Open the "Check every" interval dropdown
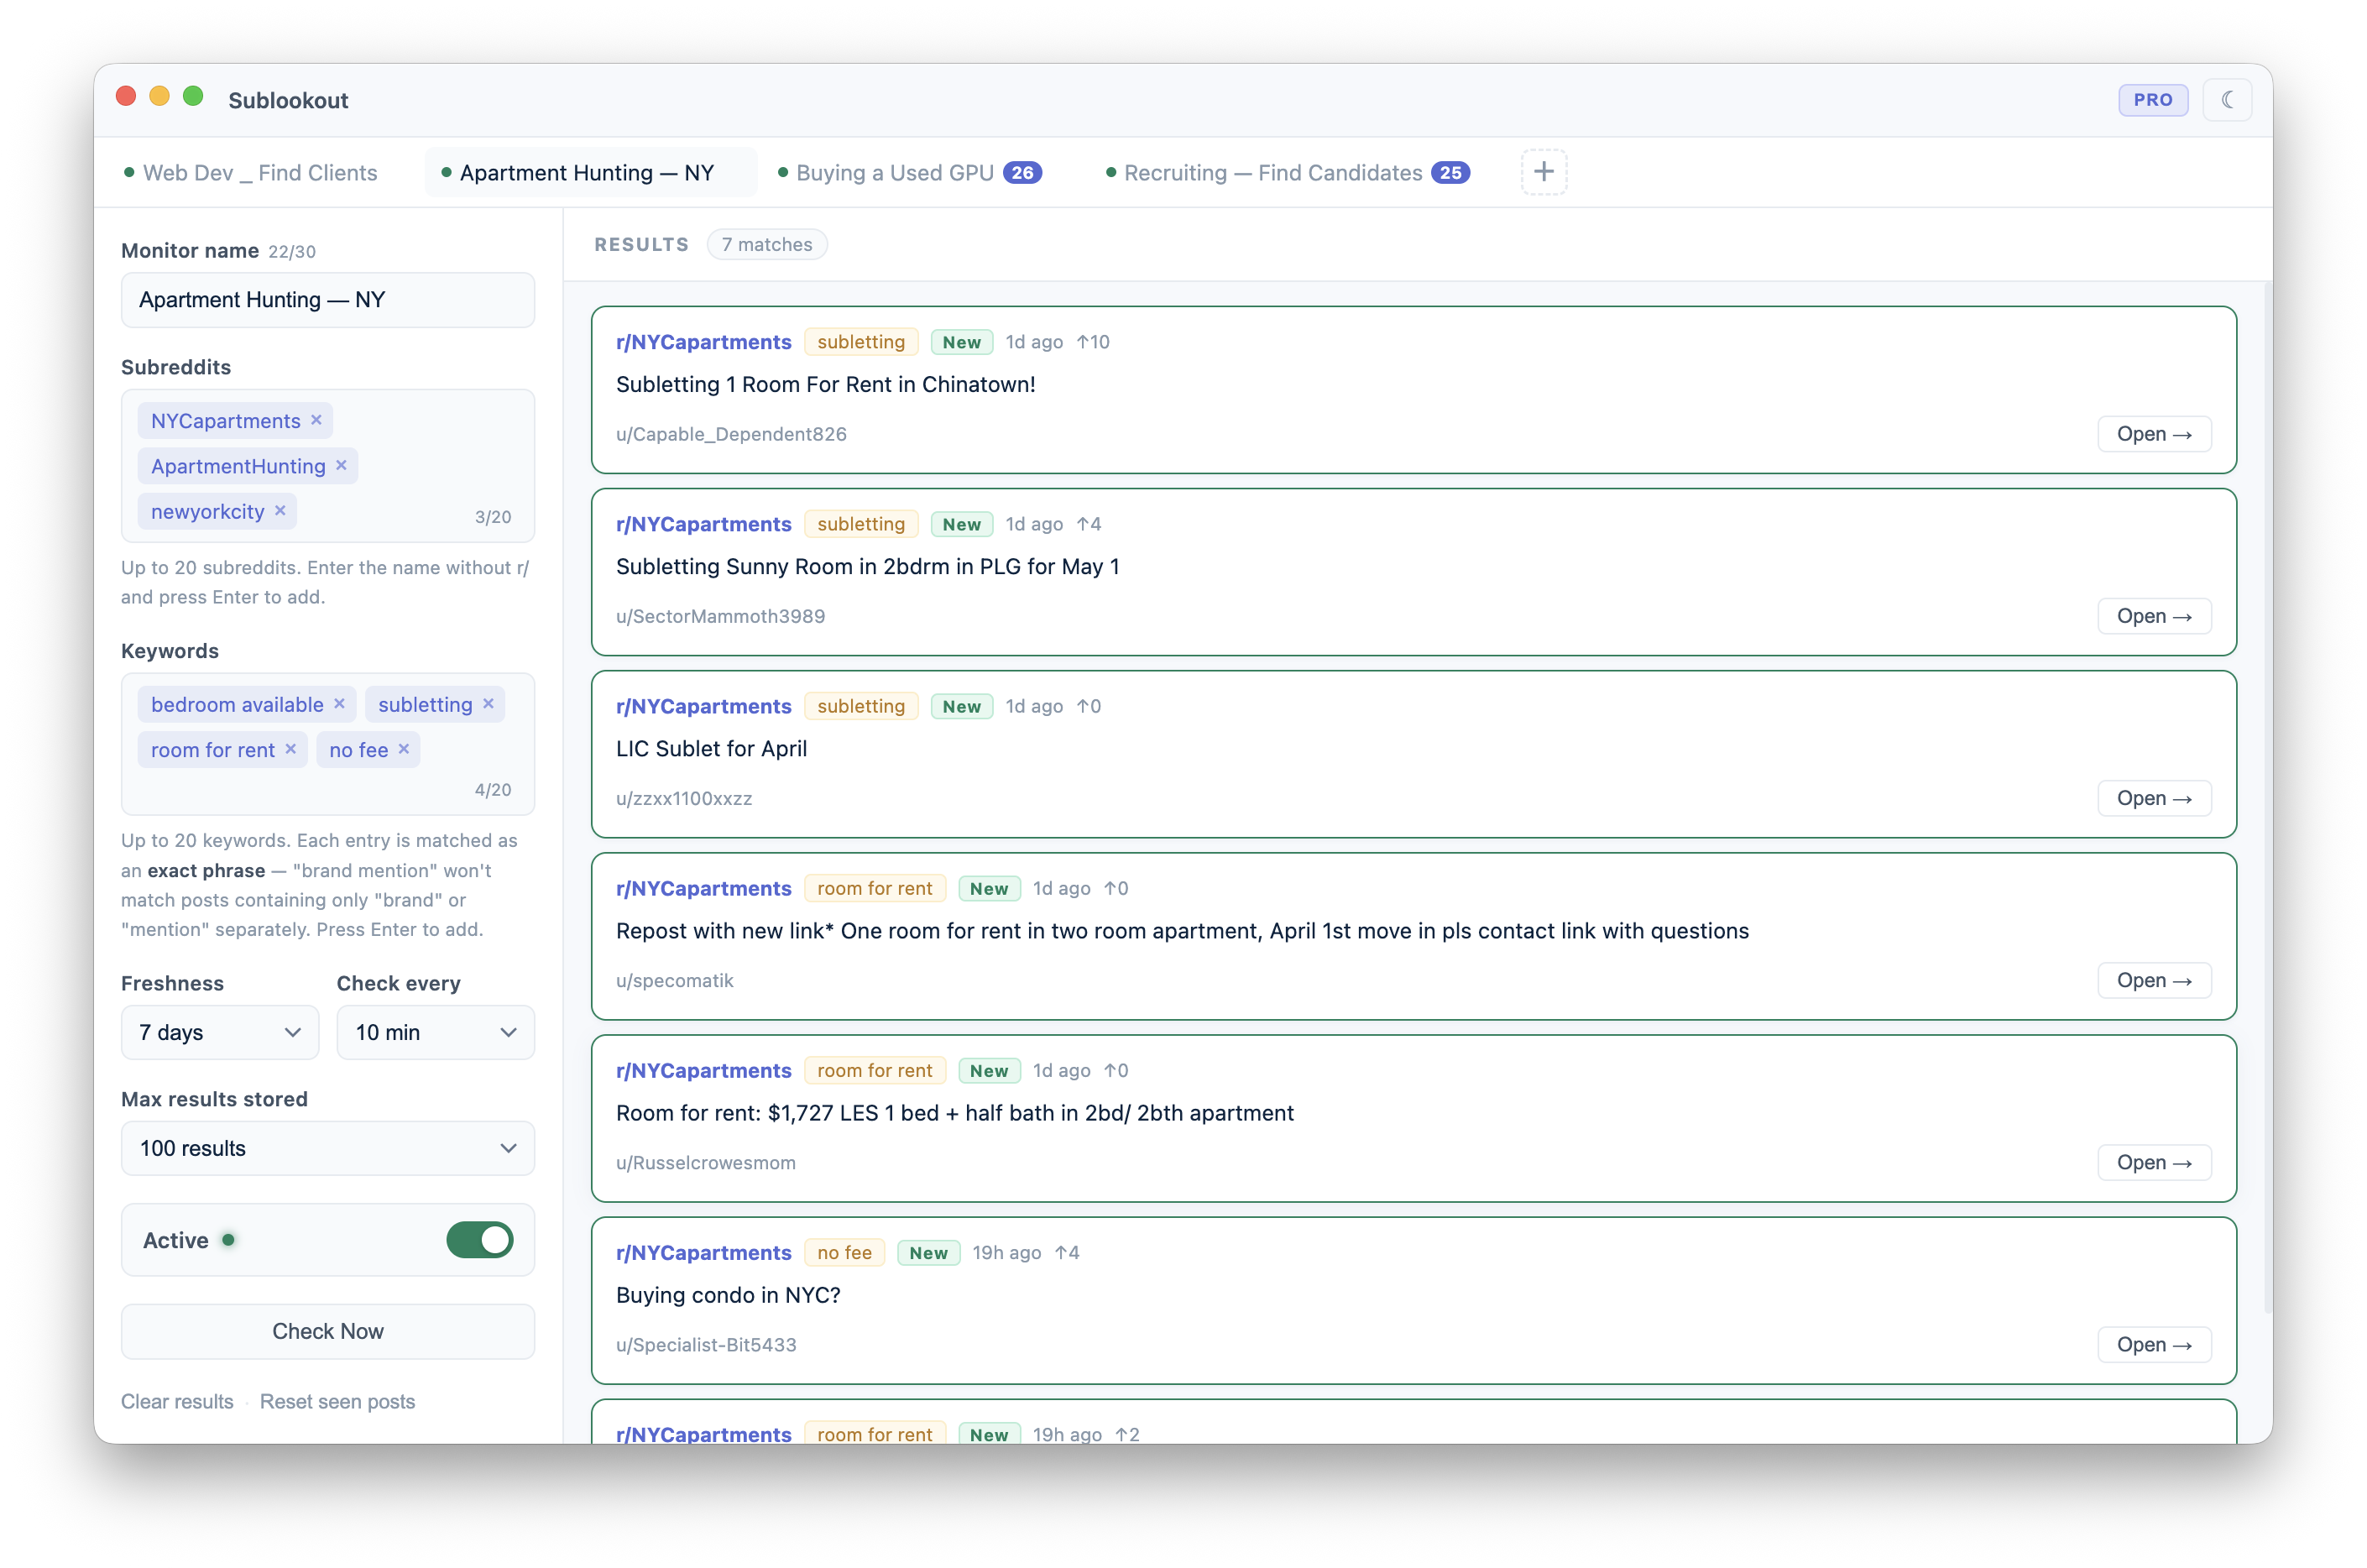 pos(435,1032)
